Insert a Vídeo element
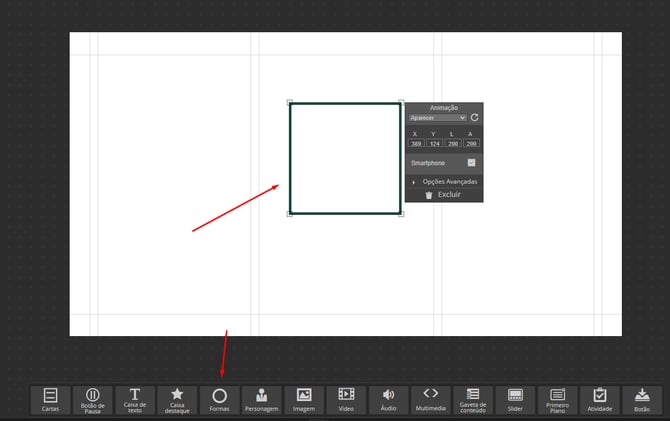This screenshot has width=670, height=421. point(346,400)
